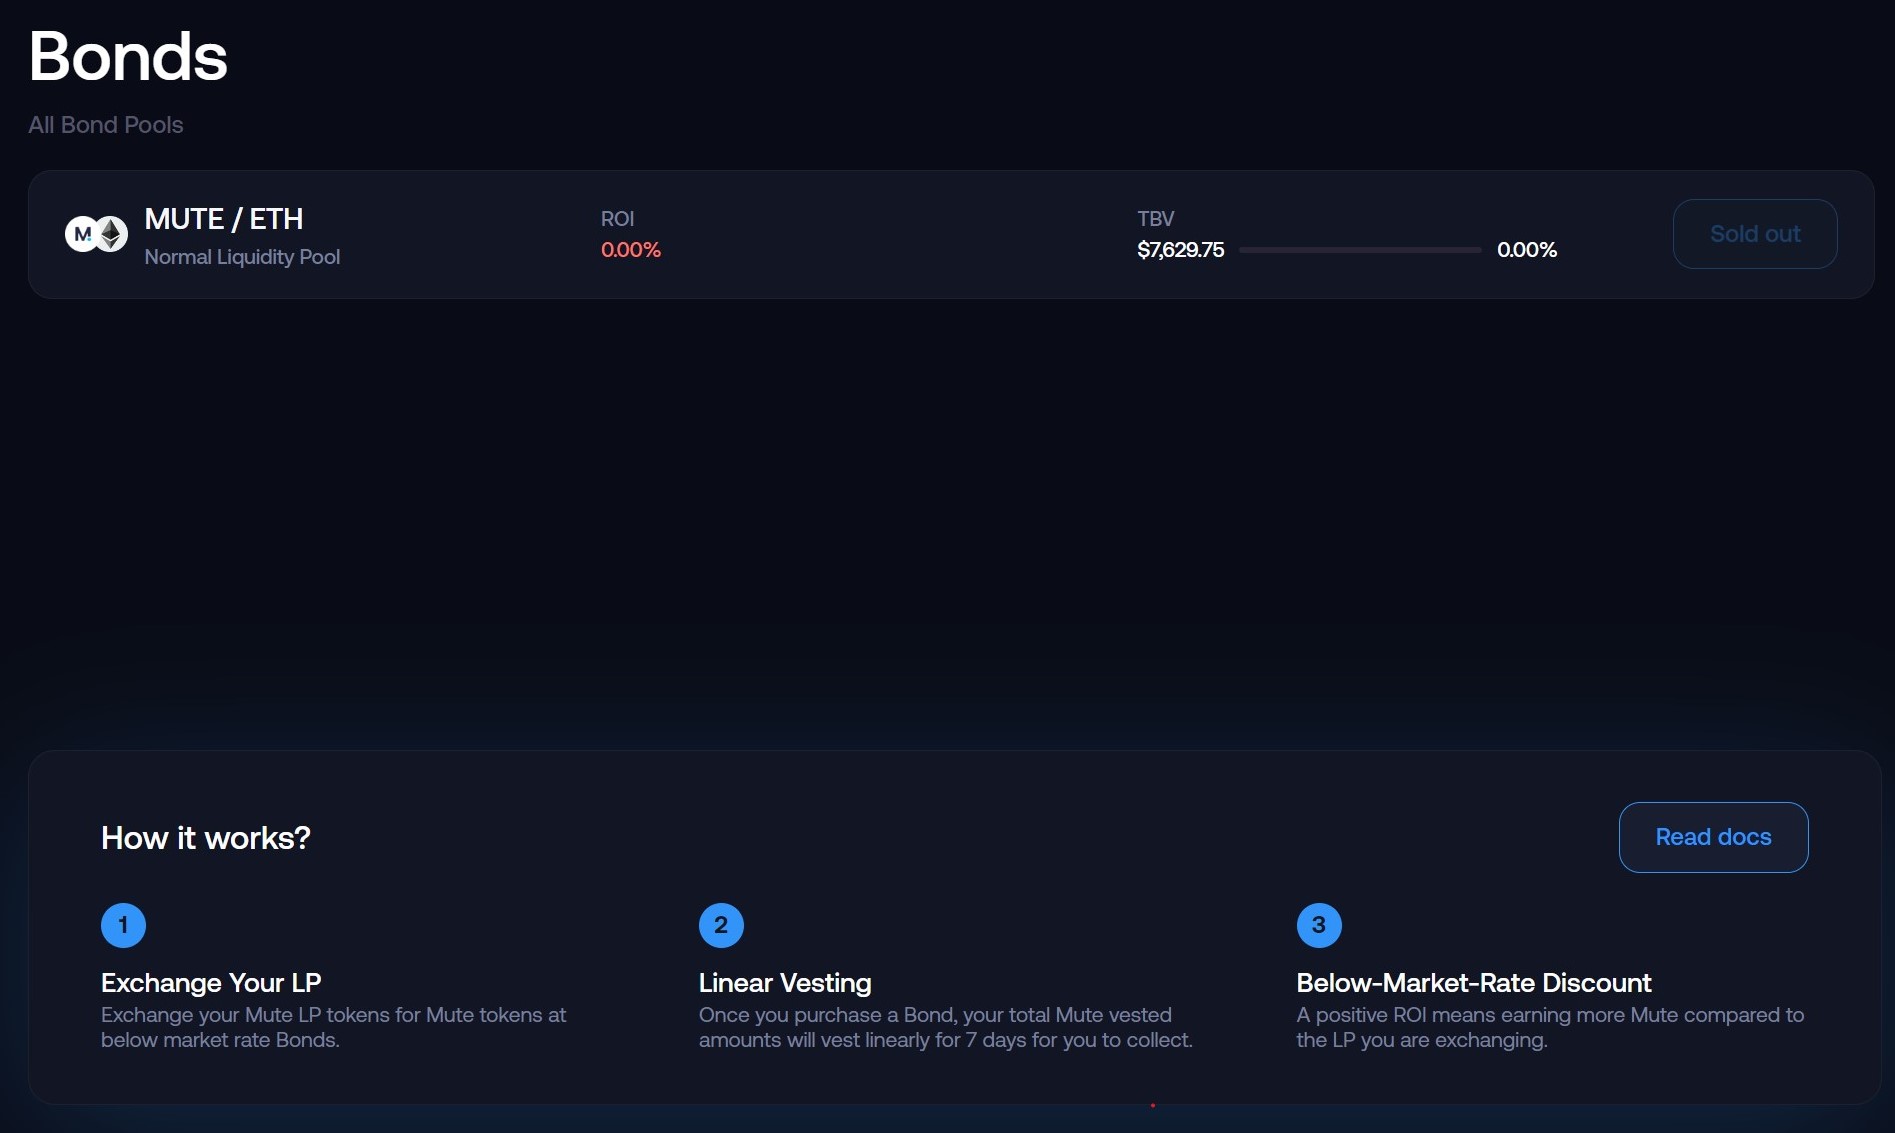
Task: Click the Exchange Your LP heading
Action: tap(211, 983)
